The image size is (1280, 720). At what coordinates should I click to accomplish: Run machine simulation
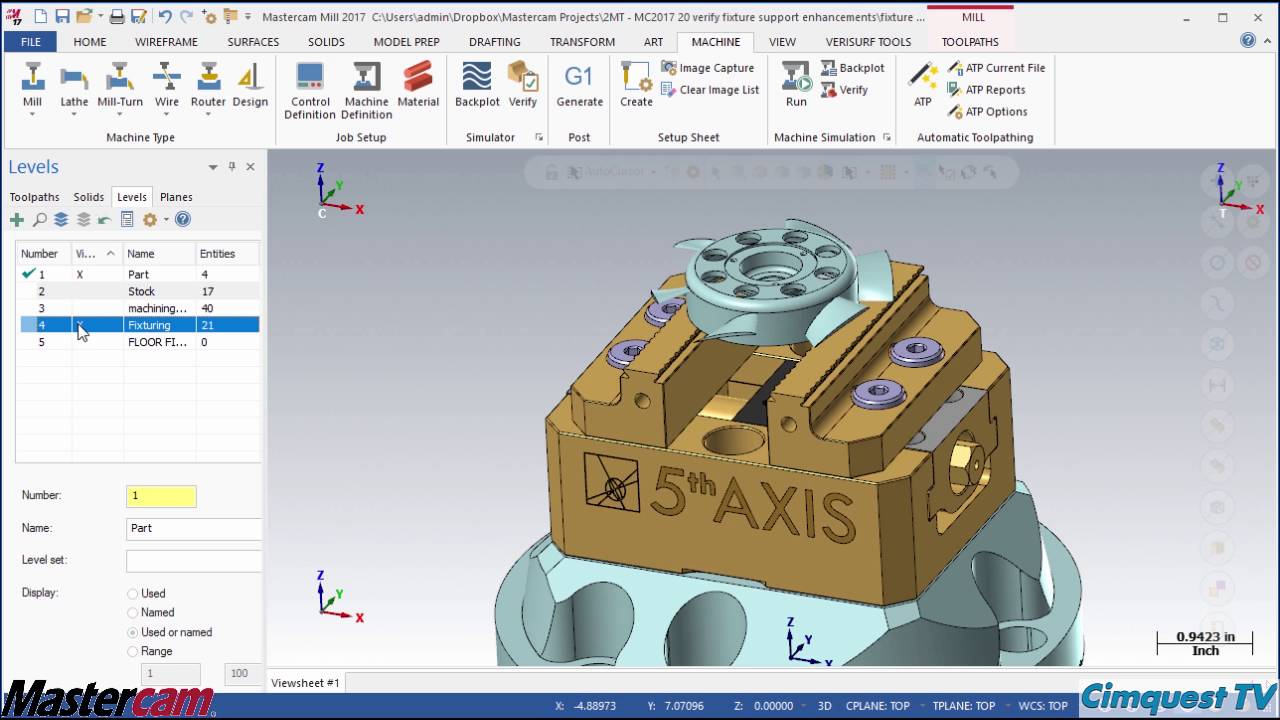[796, 84]
